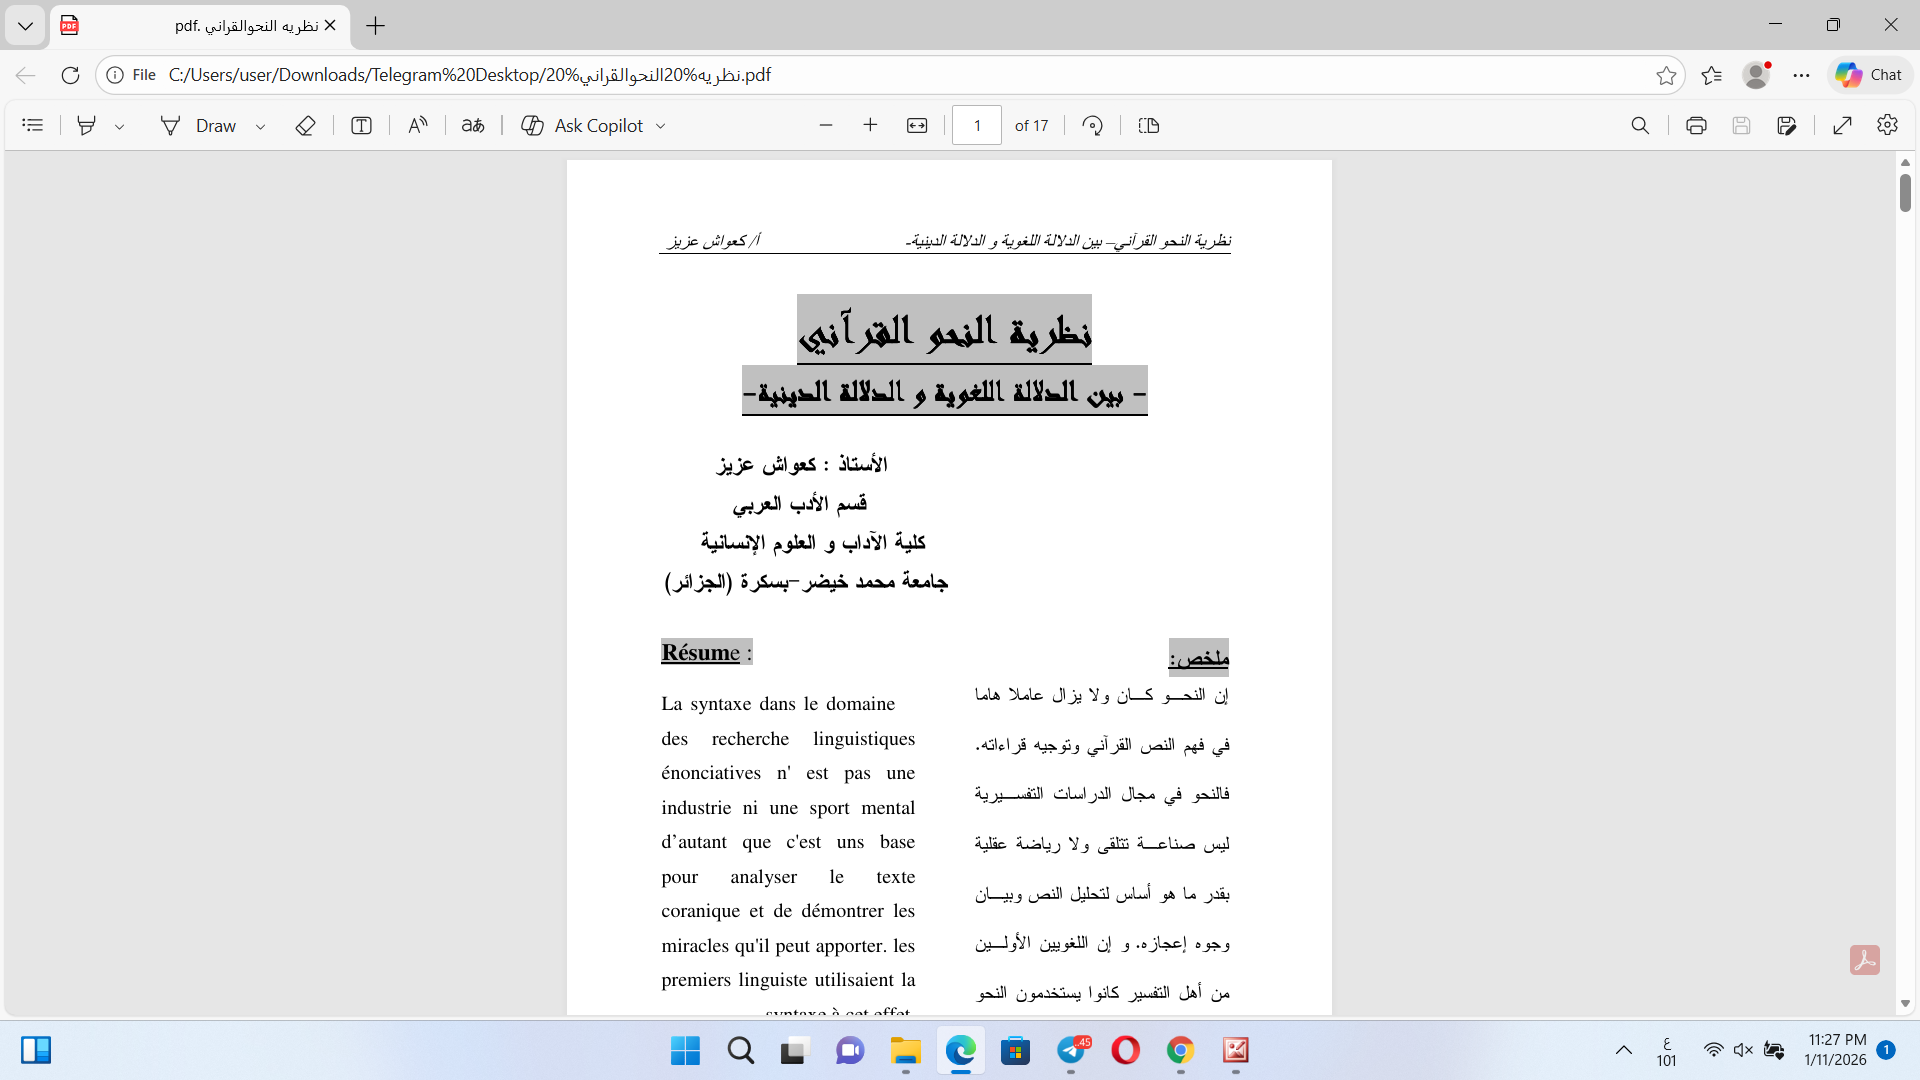Open the taskbar chat app icon
The image size is (1920, 1080).
click(x=850, y=1050)
